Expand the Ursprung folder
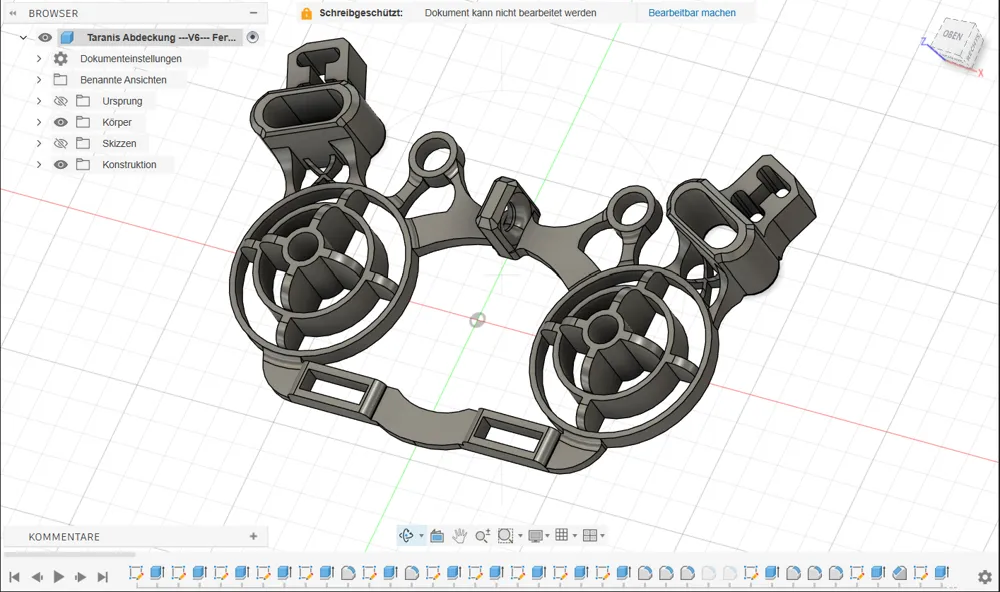 (x=39, y=101)
